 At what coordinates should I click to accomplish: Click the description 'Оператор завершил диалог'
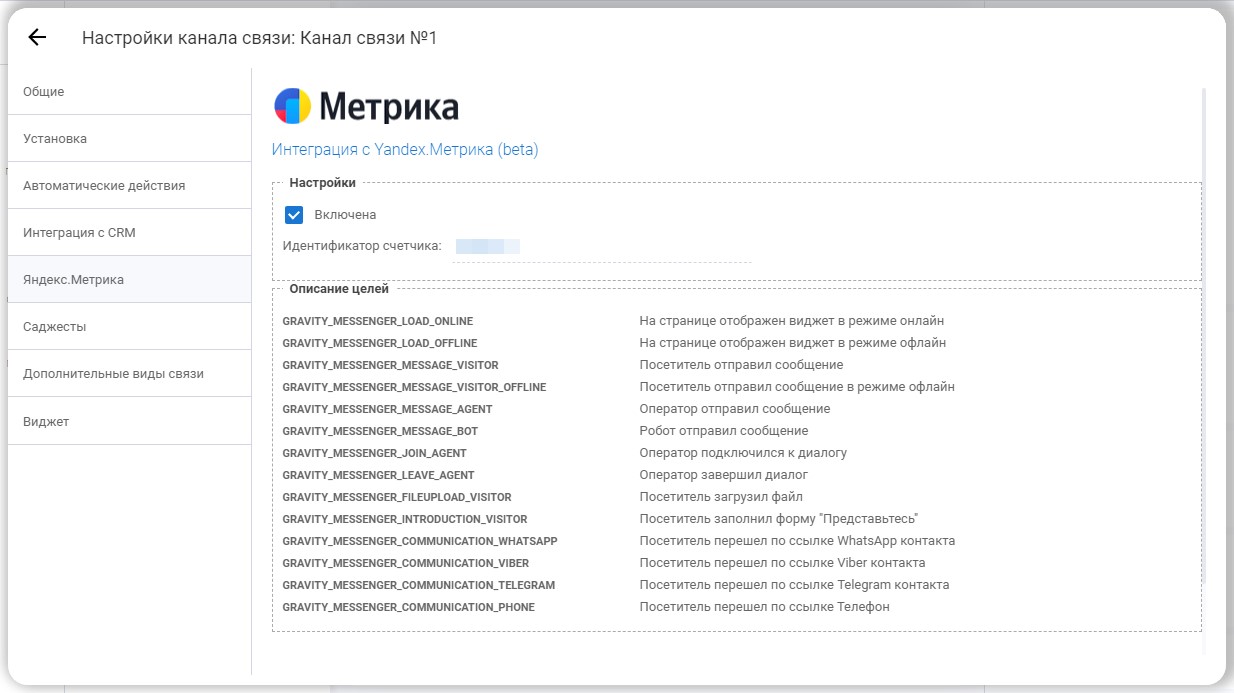coord(723,476)
